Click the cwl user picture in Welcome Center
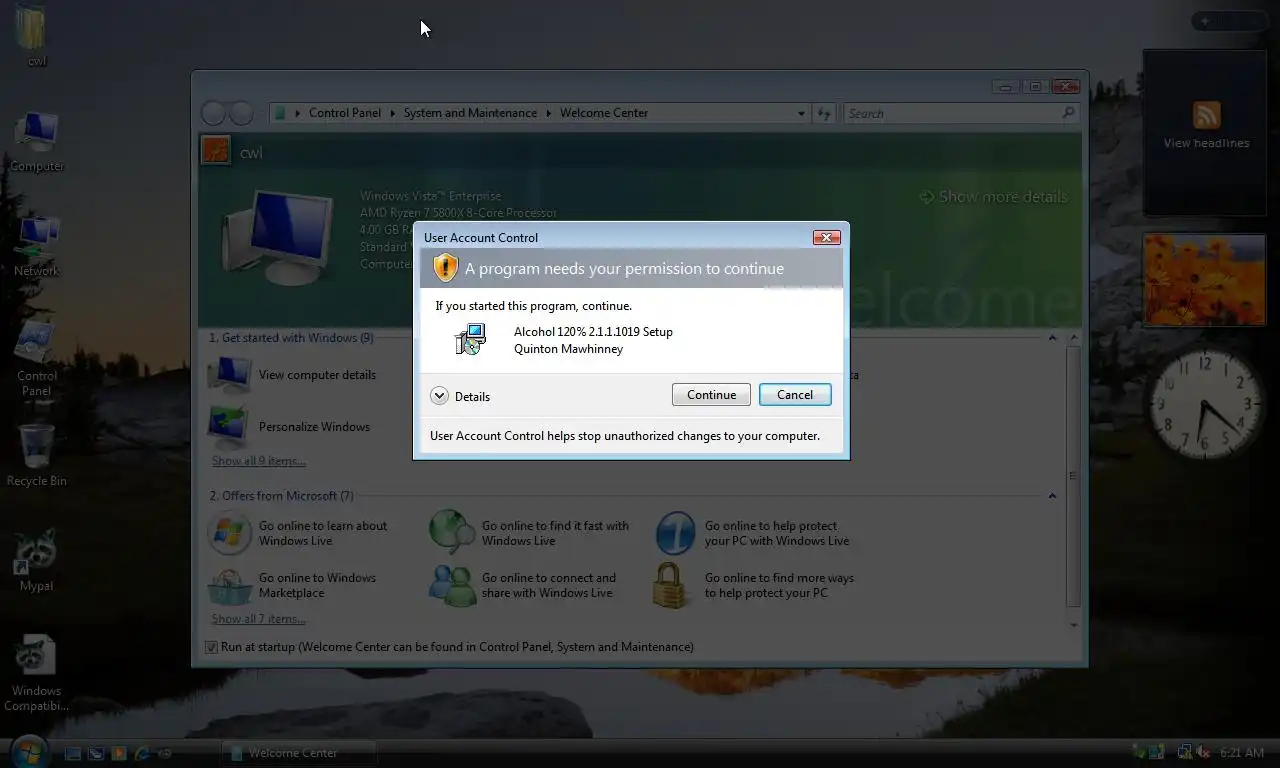1280x768 pixels. [x=216, y=152]
